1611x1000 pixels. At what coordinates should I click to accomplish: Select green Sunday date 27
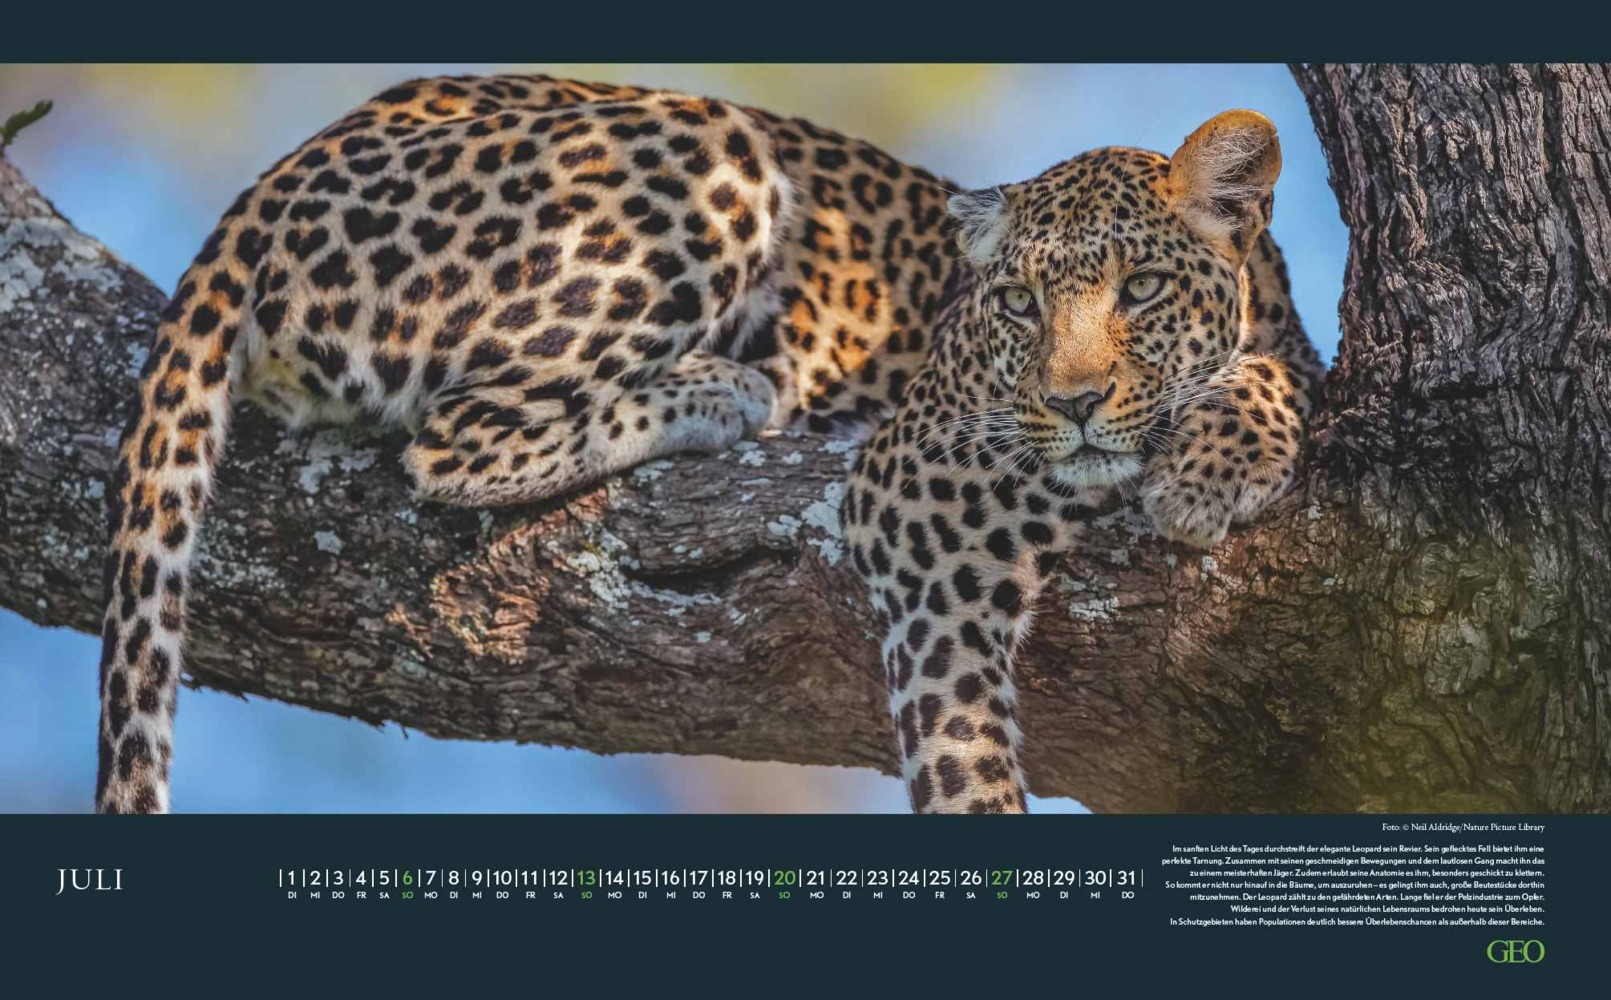pyautogui.click(x=1001, y=878)
